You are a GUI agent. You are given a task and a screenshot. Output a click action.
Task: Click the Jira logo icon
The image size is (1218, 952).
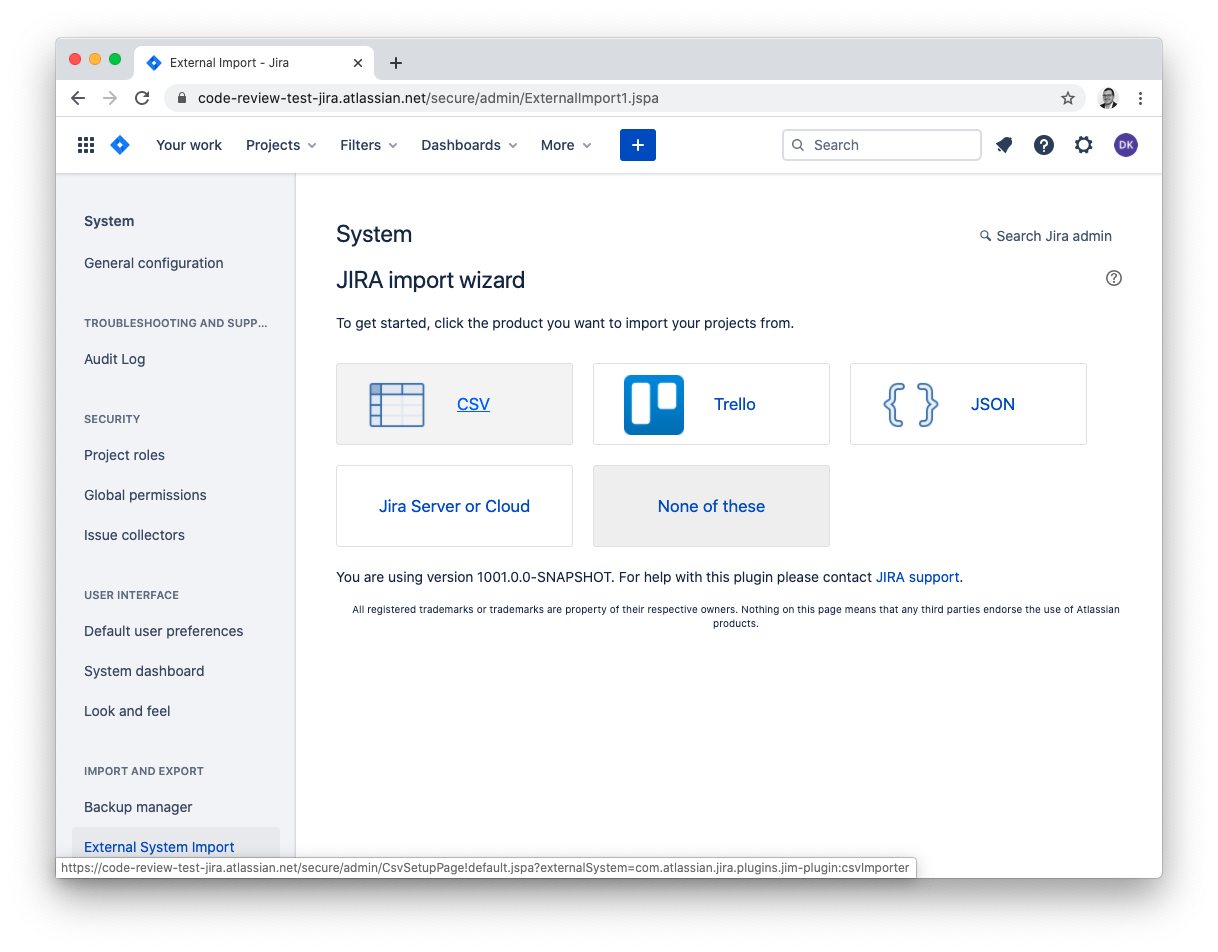tap(120, 145)
